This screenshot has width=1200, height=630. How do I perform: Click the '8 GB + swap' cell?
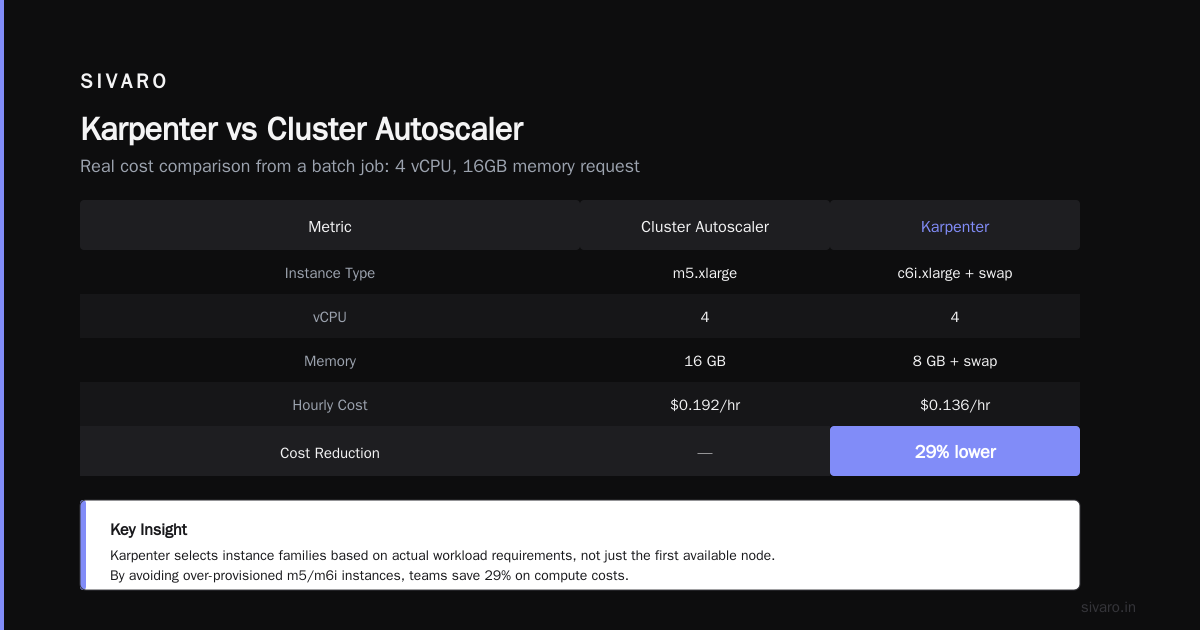point(955,361)
